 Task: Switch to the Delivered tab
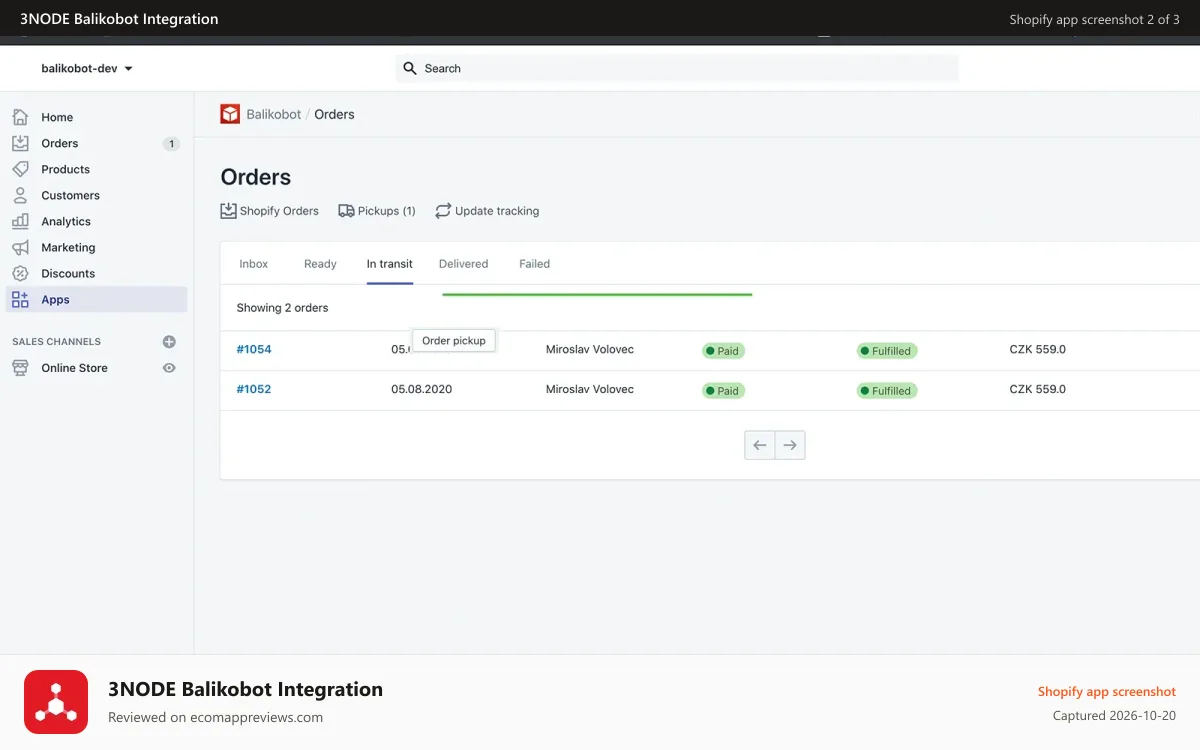(464, 264)
